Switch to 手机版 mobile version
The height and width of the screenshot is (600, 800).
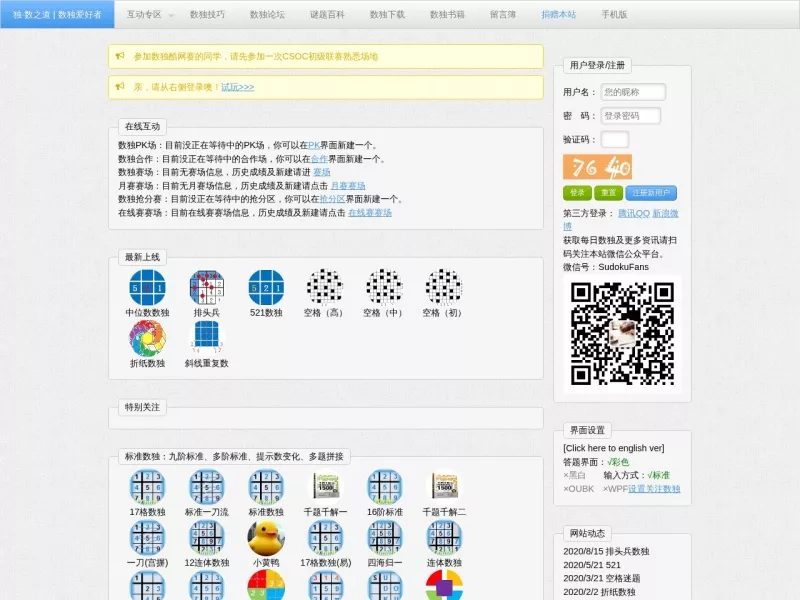(614, 14)
